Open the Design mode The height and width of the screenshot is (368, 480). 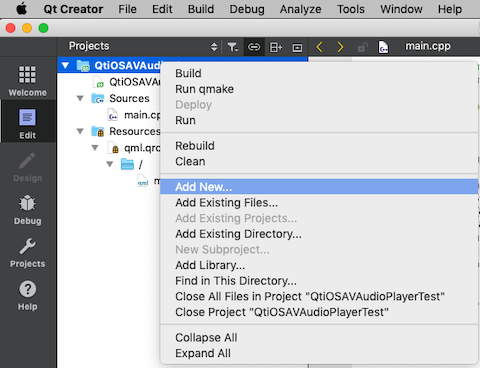[x=27, y=167]
